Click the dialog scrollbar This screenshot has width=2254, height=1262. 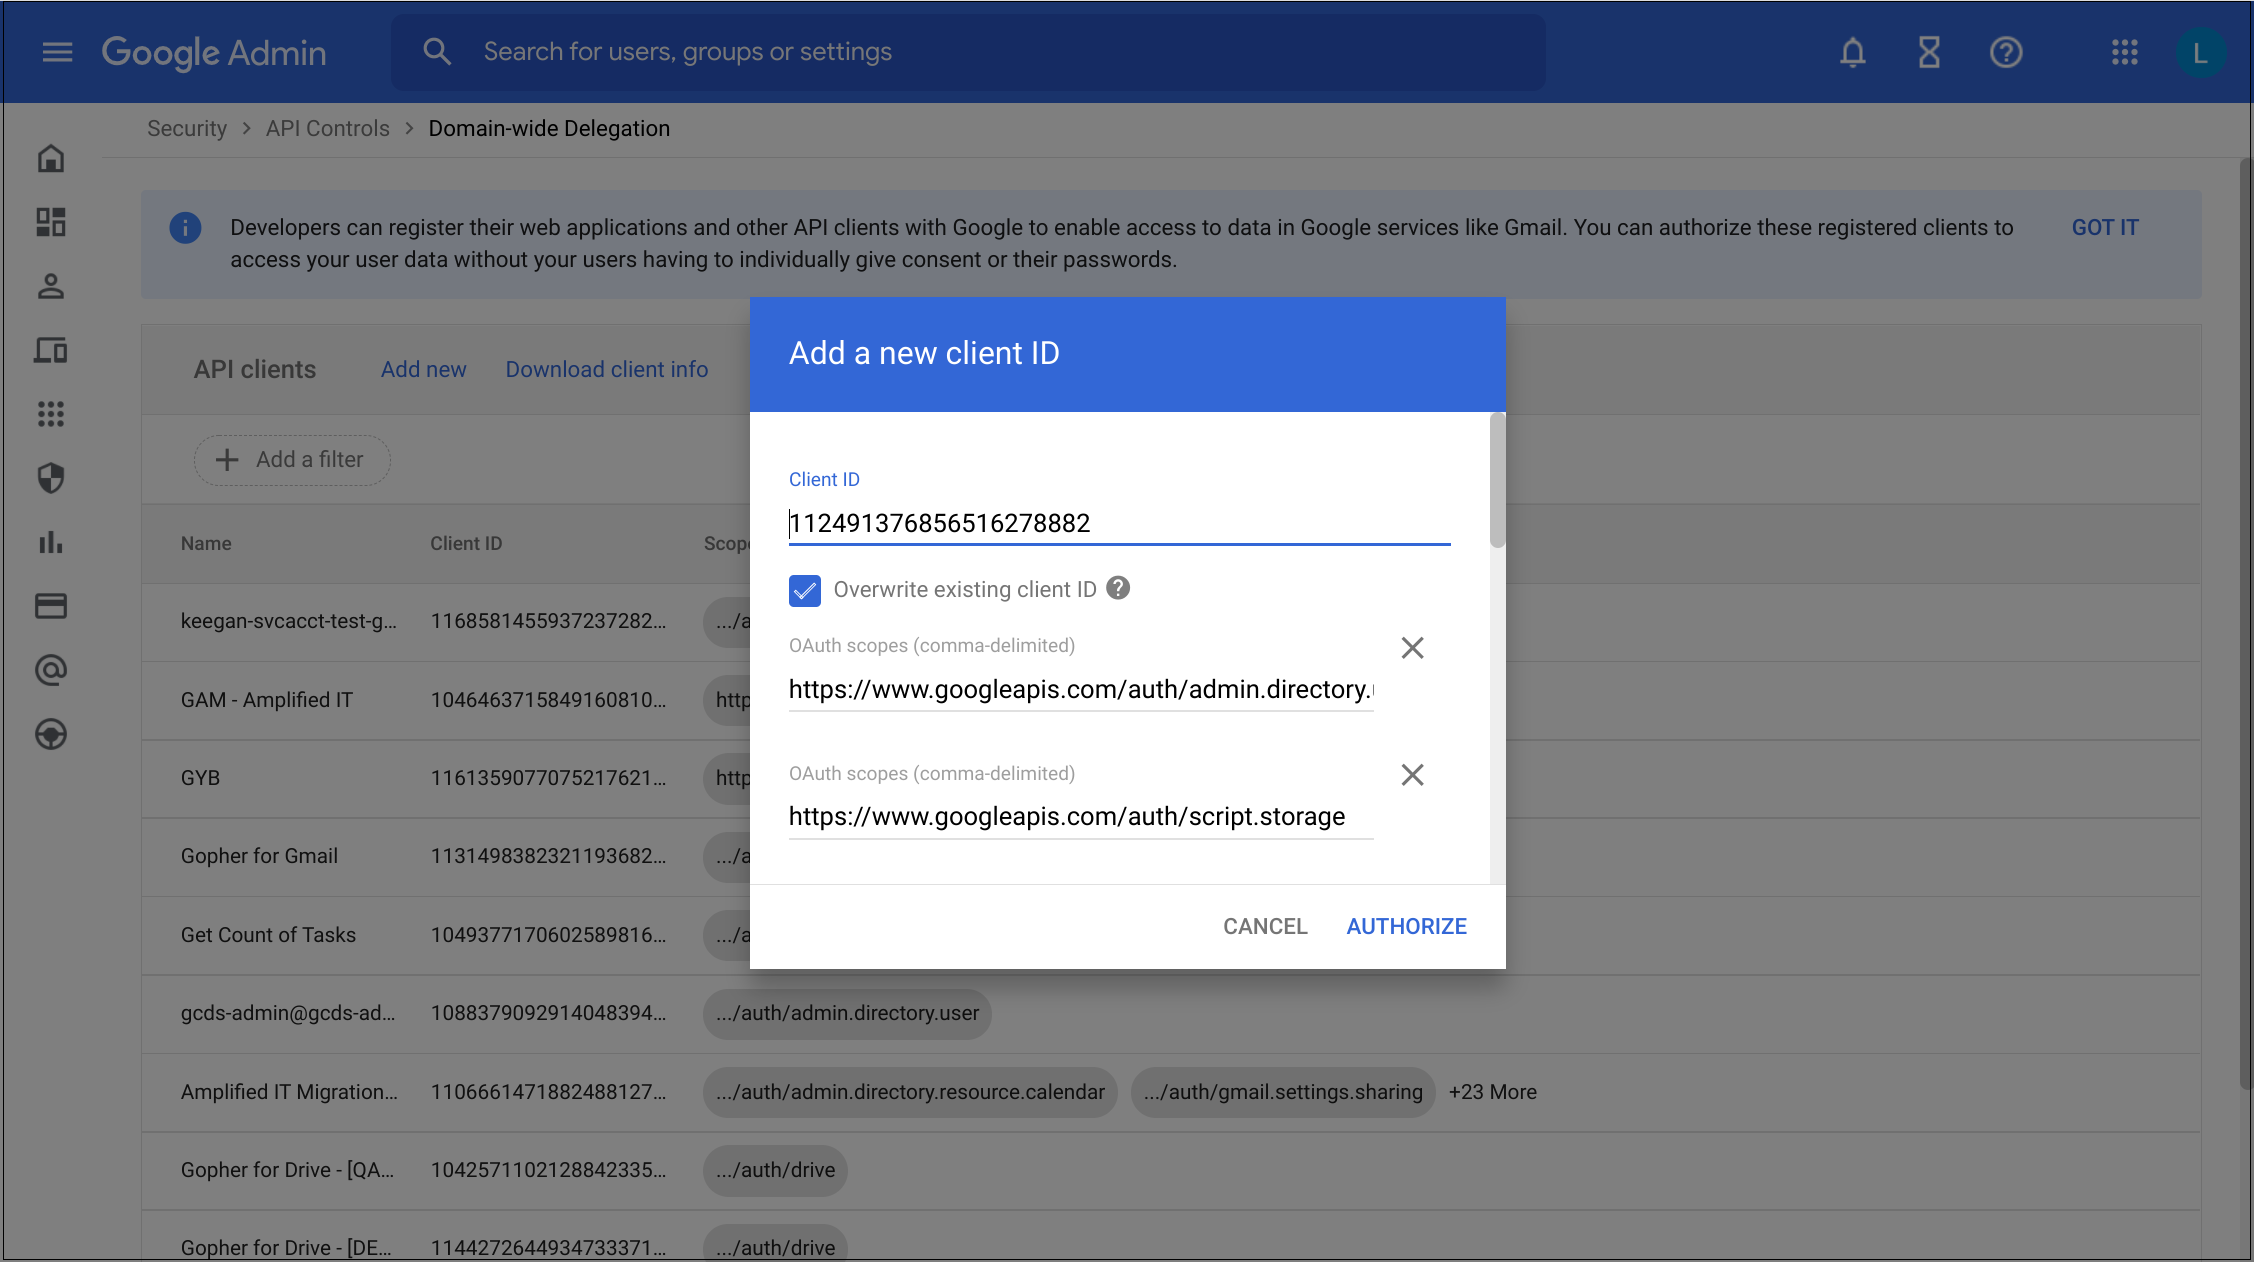[x=1497, y=480]
